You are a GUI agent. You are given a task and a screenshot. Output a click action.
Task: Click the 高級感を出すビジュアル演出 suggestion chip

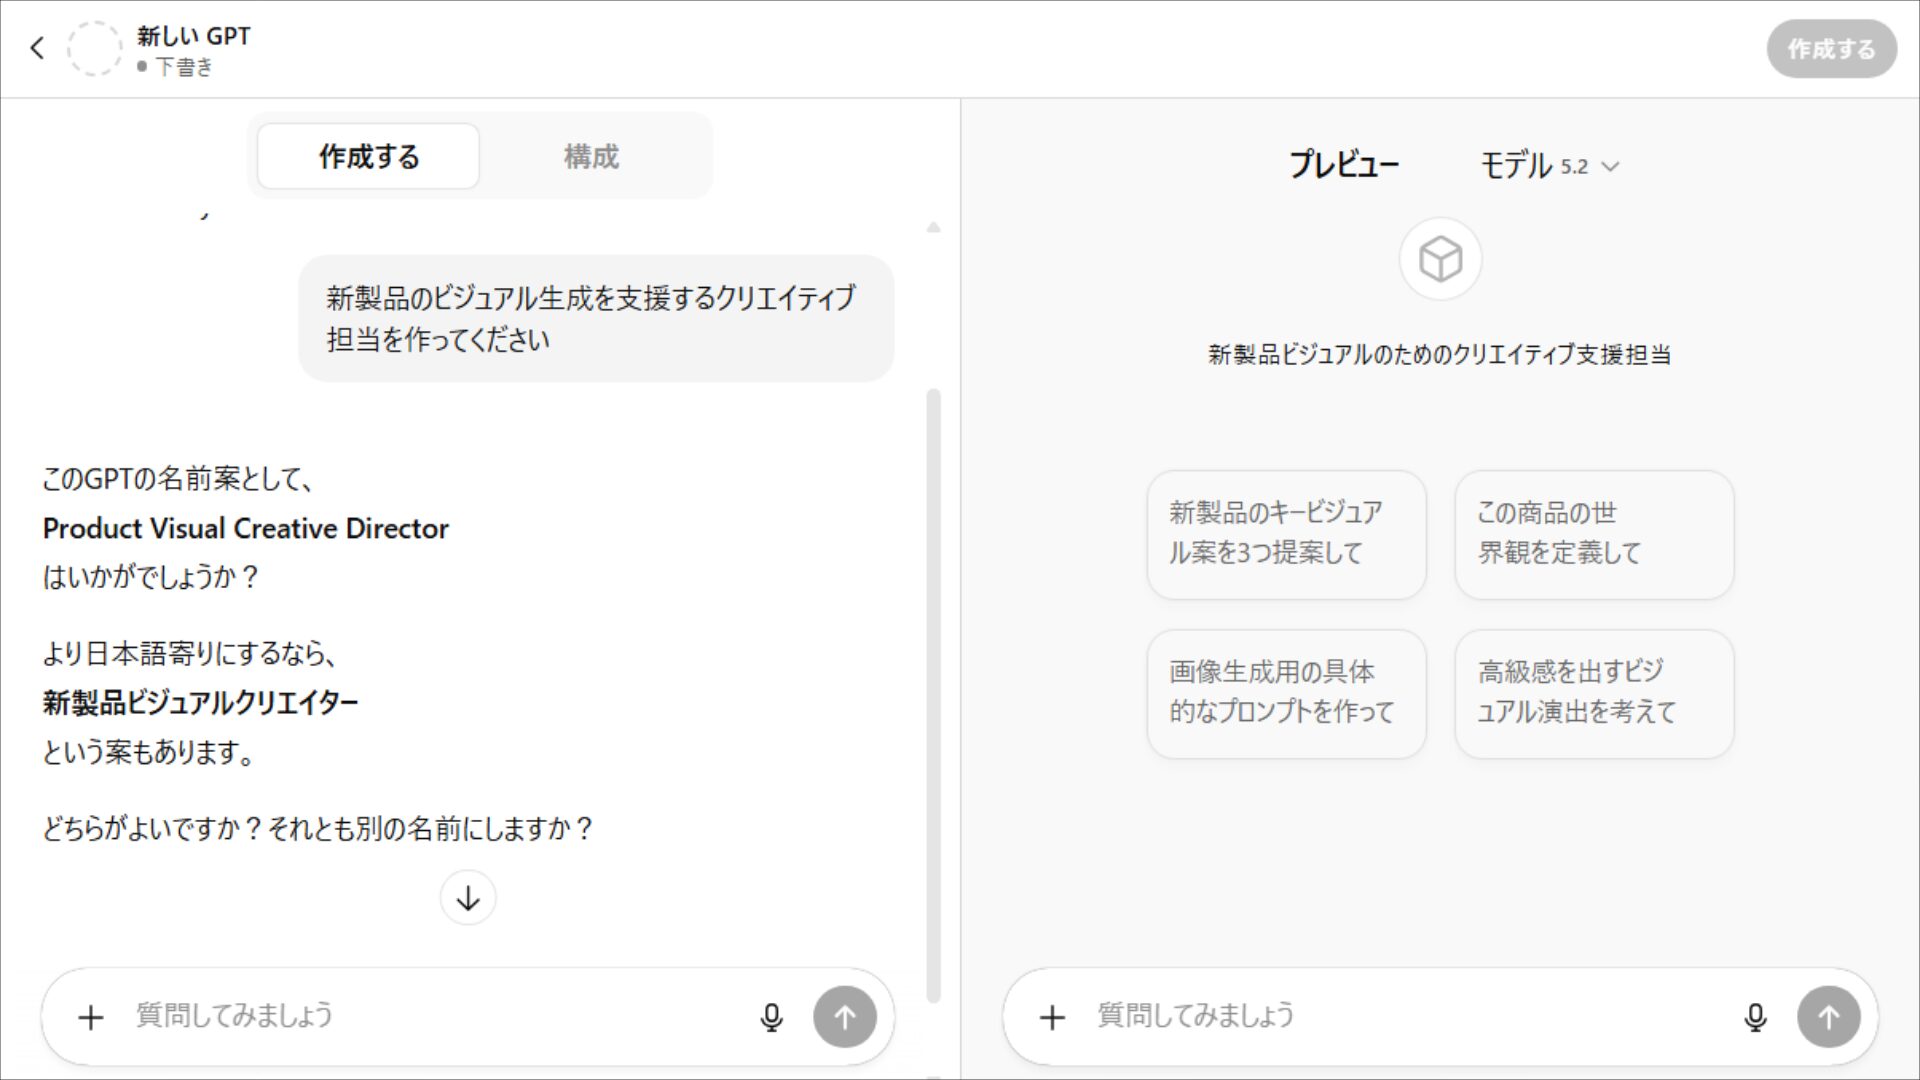click(x=1594, y=694)
